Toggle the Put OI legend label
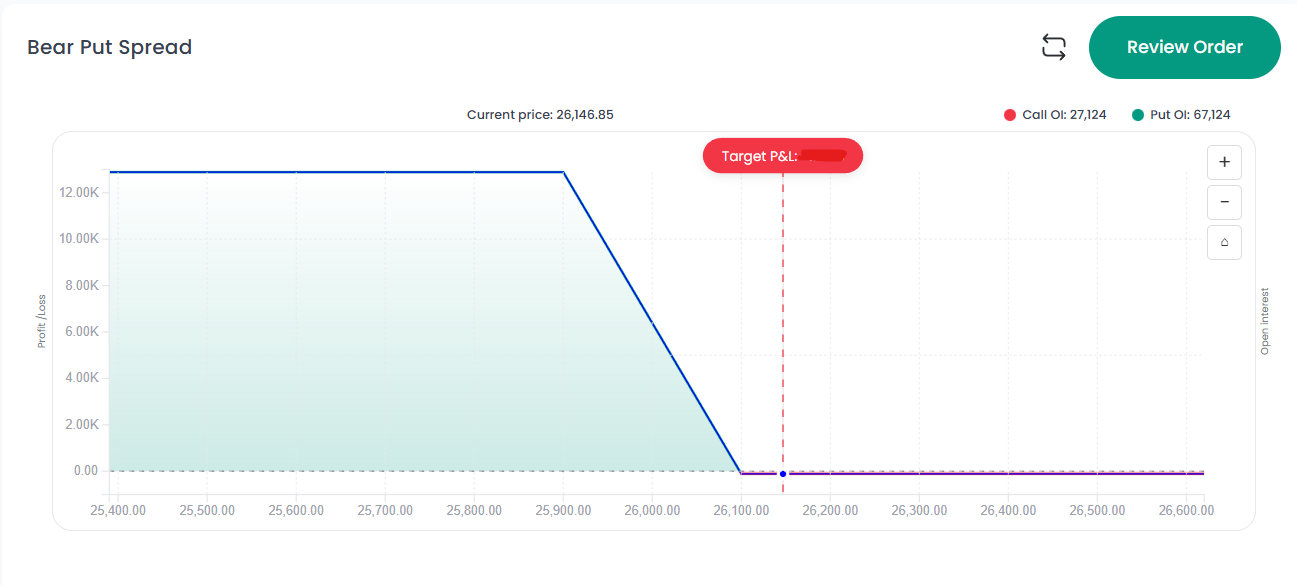The width and height of the screenshot is (1297, 585). click(x=1190, y=115)
